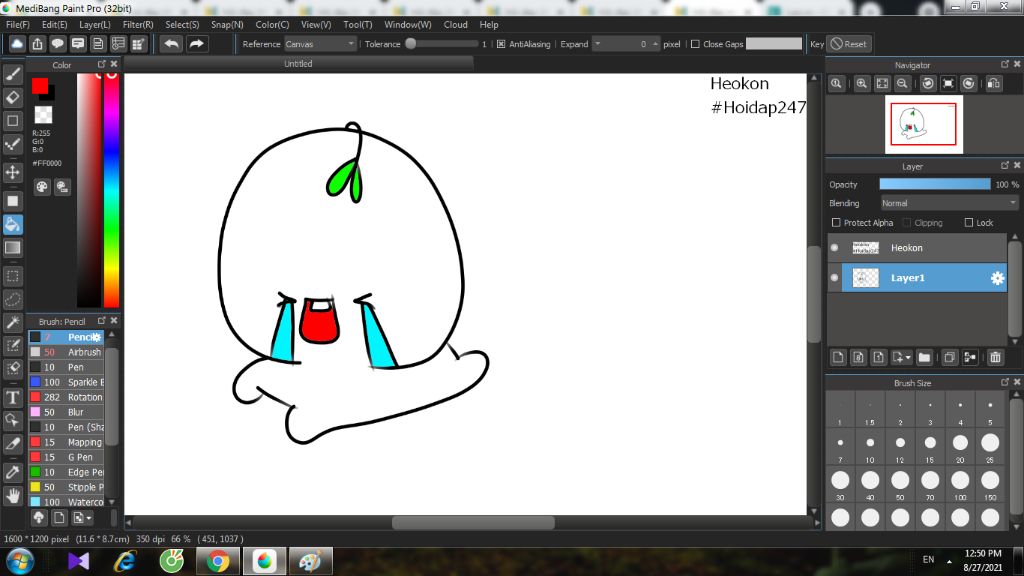1024x576 pixels.
Task: Click the layer Opacity slider
Action: click(935, 185)
